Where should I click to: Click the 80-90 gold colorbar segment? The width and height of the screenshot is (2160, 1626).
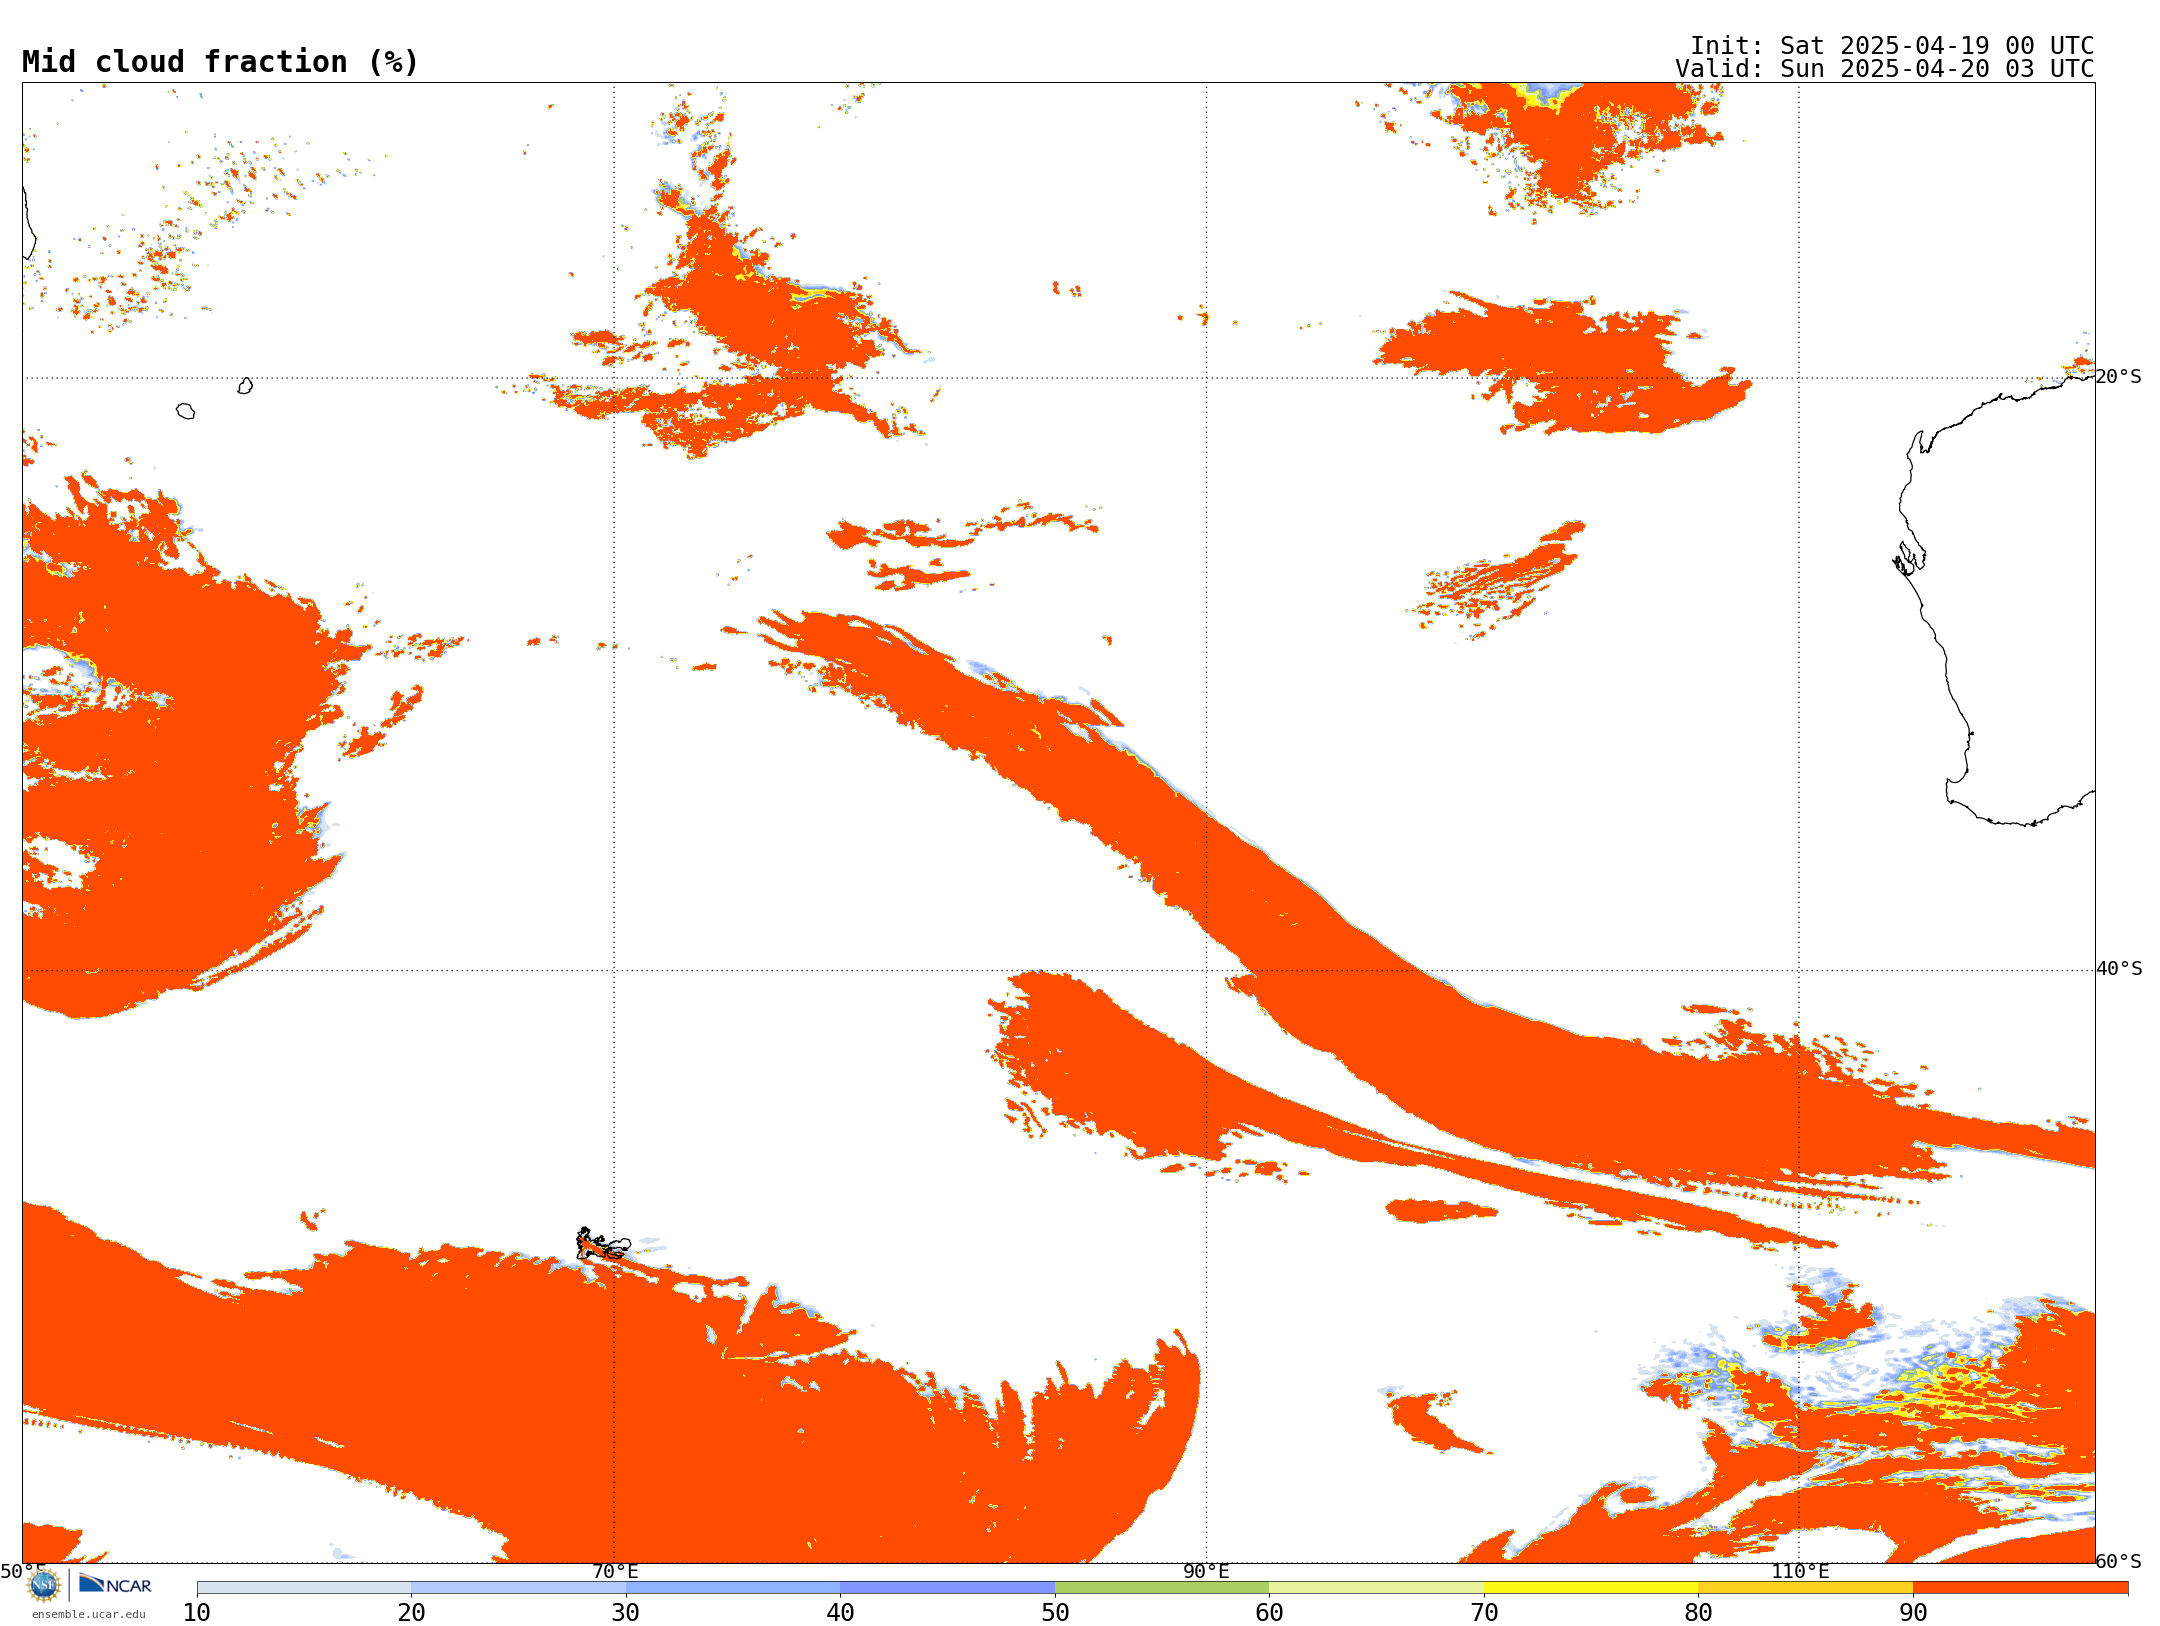click(x=1805, y=1588)
